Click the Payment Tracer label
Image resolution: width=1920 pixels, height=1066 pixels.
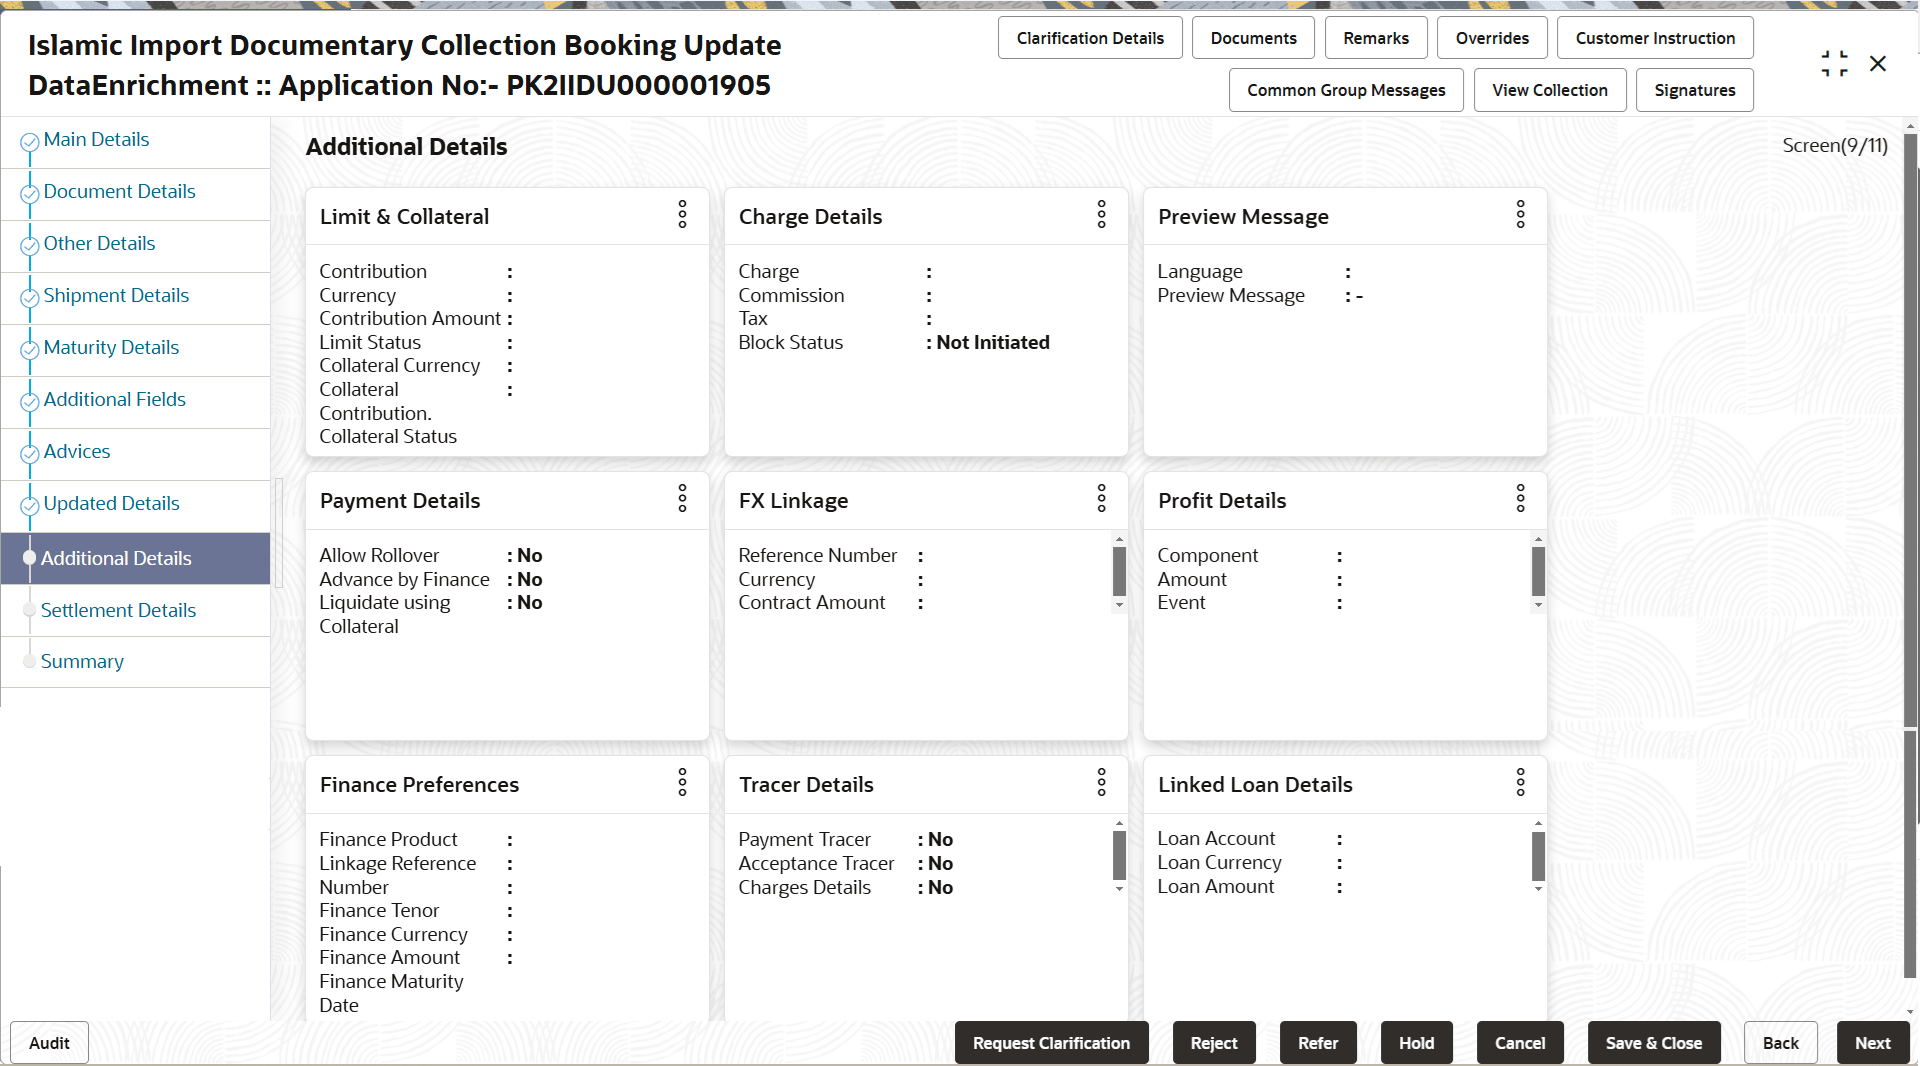804,840
